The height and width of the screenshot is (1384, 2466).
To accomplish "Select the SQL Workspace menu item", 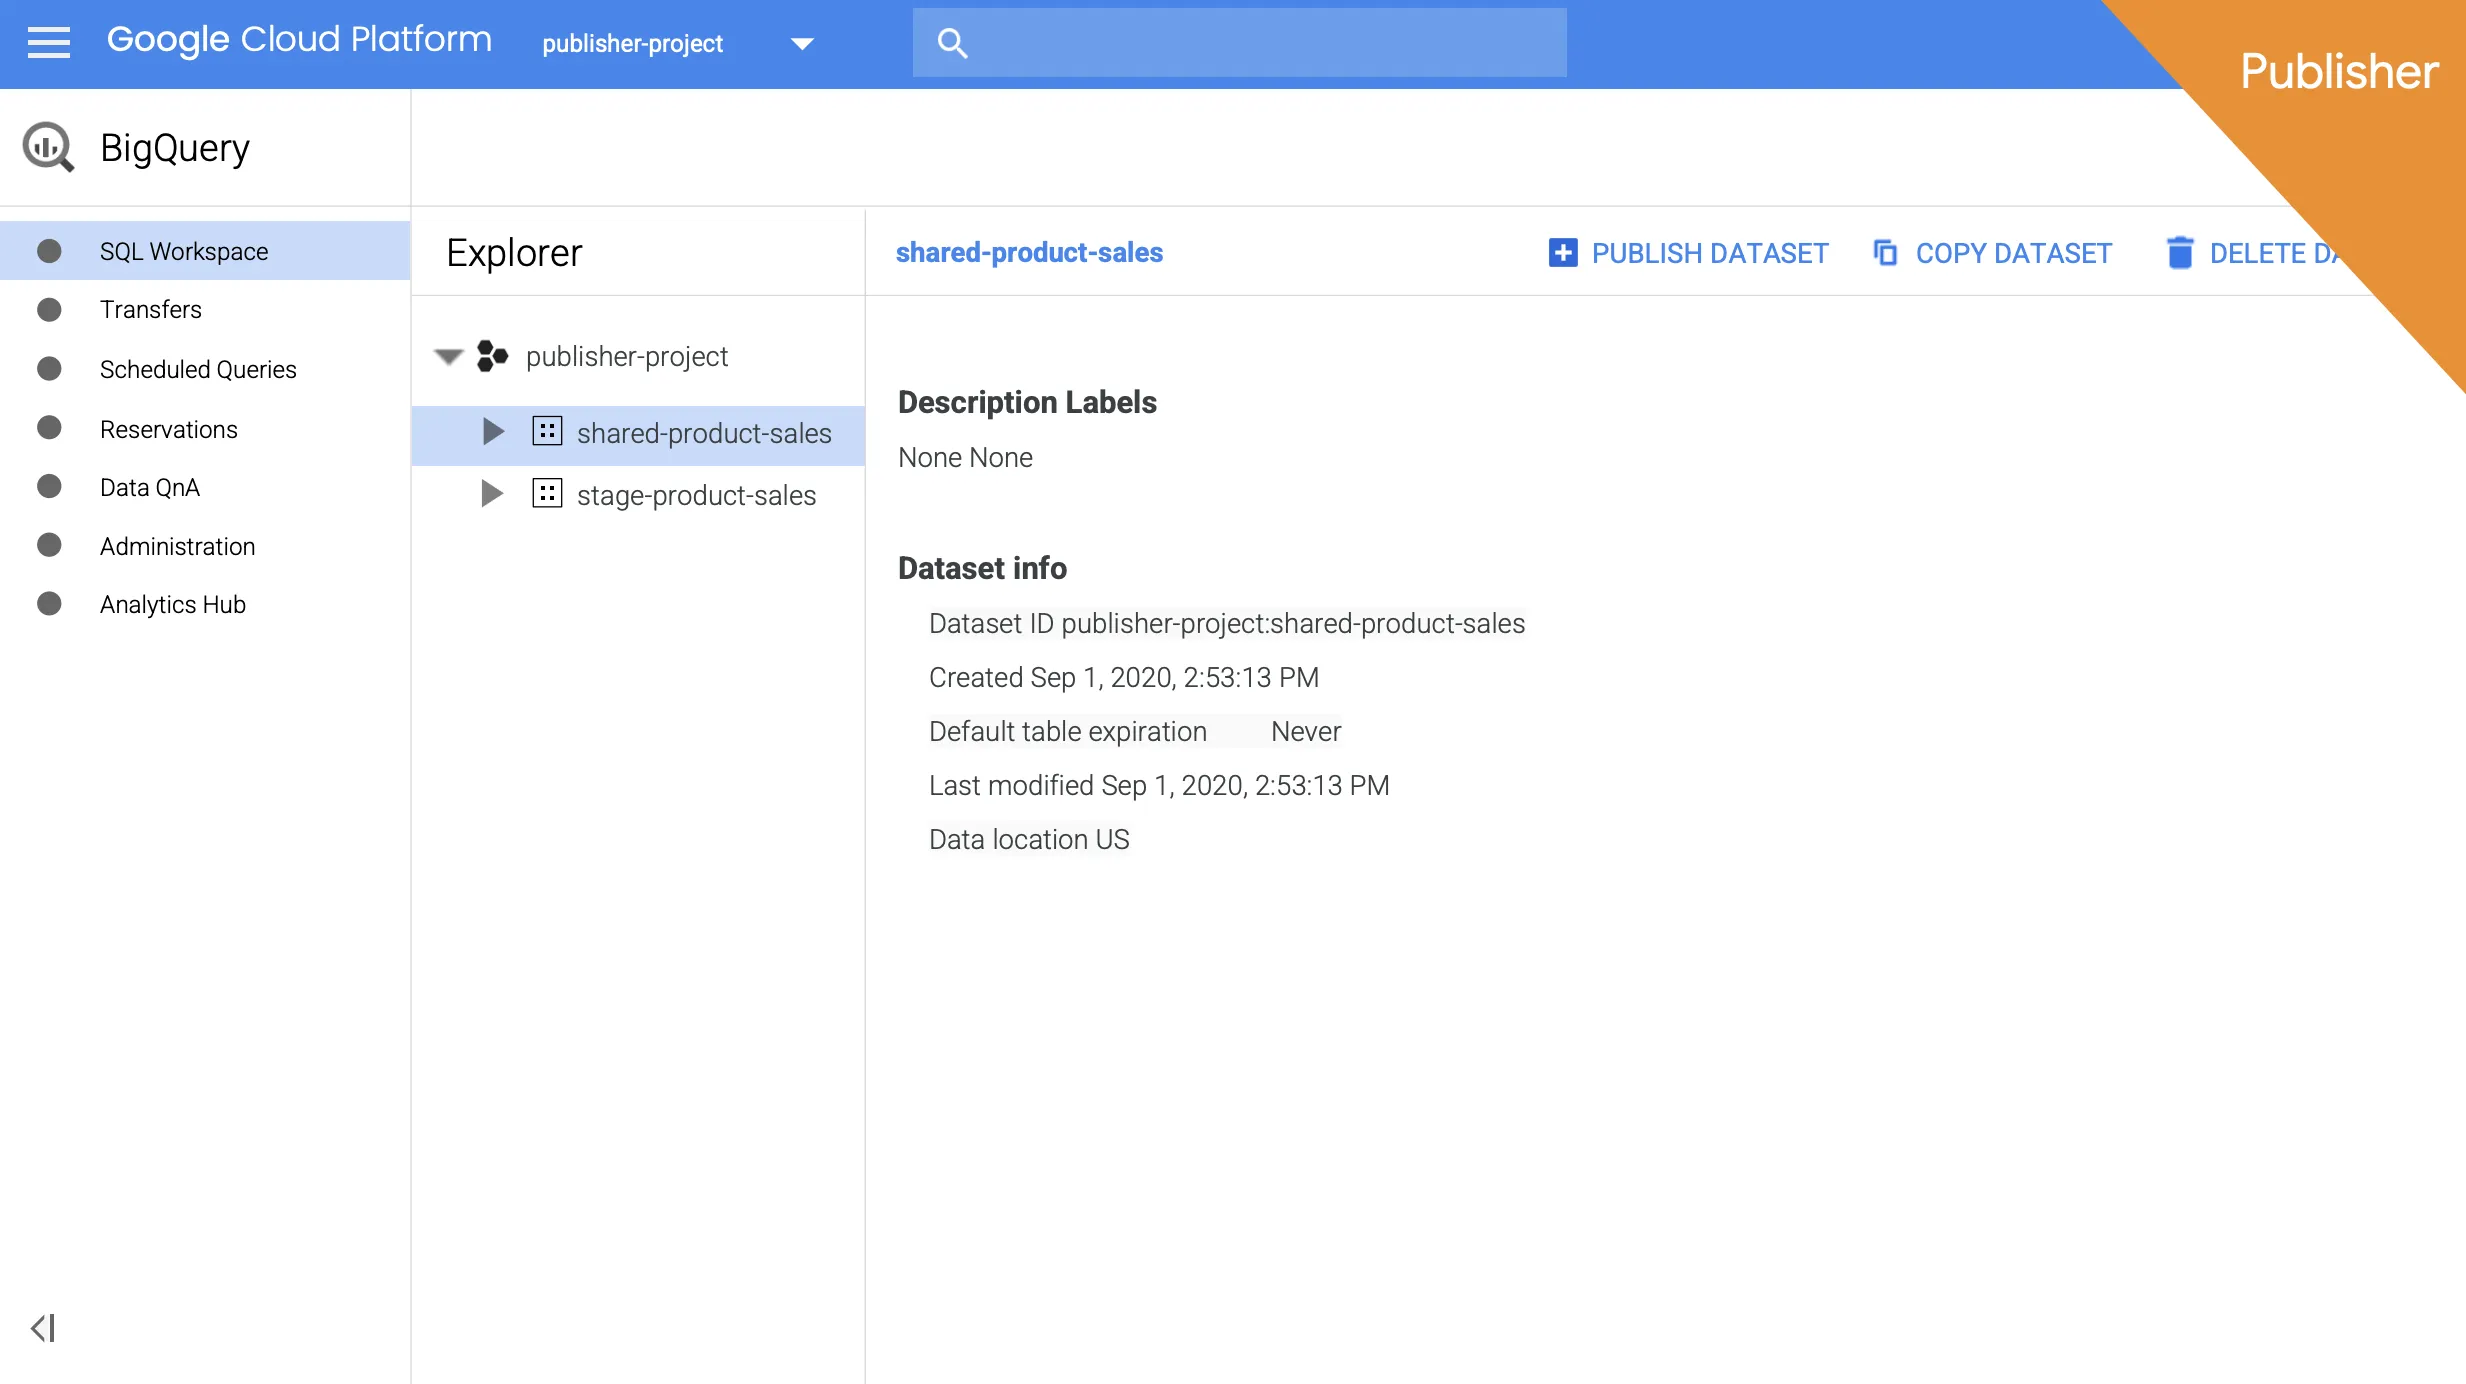I will click(183, 251).
